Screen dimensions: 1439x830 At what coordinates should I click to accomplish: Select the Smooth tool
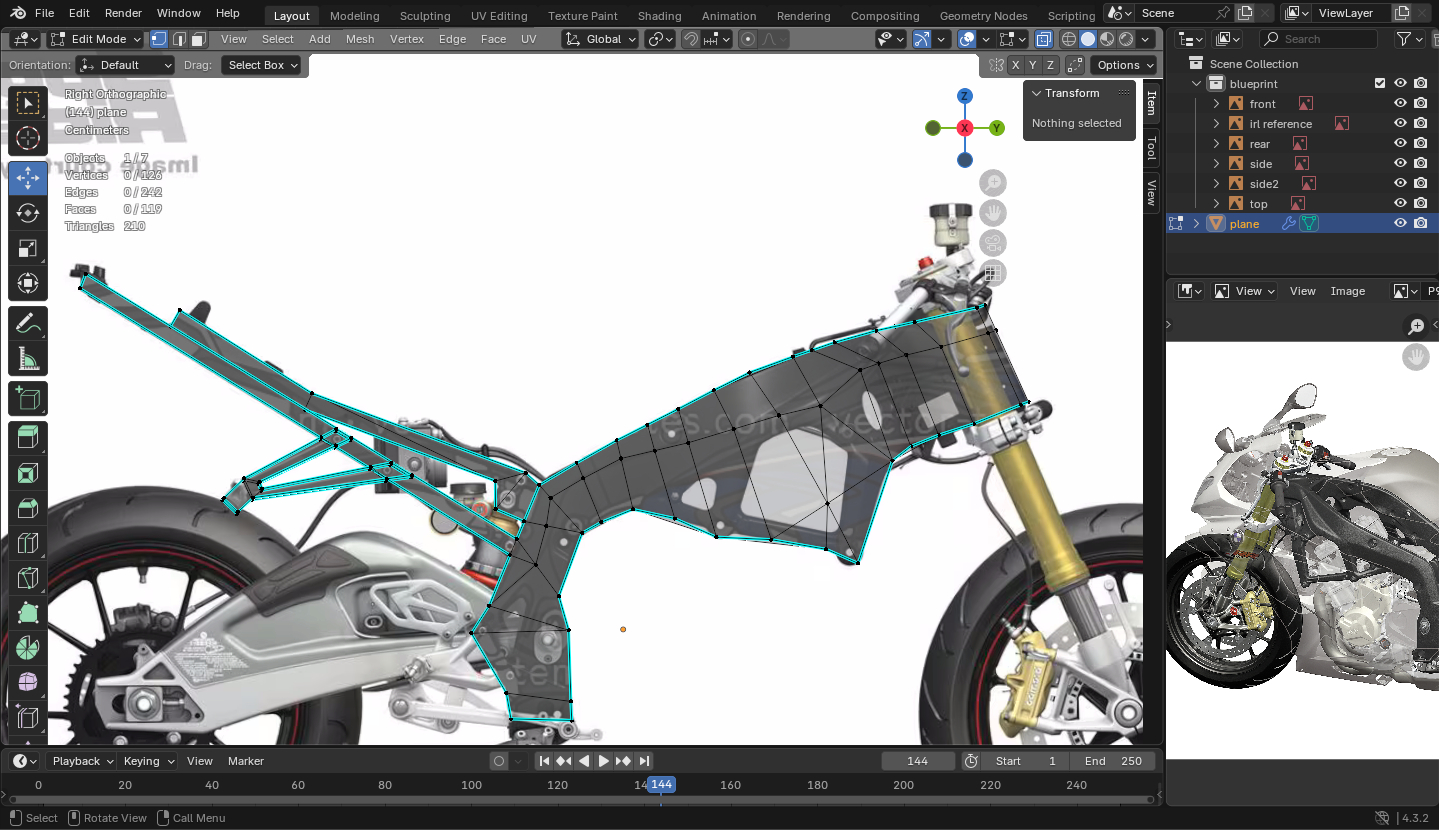(x=28, y=683)
